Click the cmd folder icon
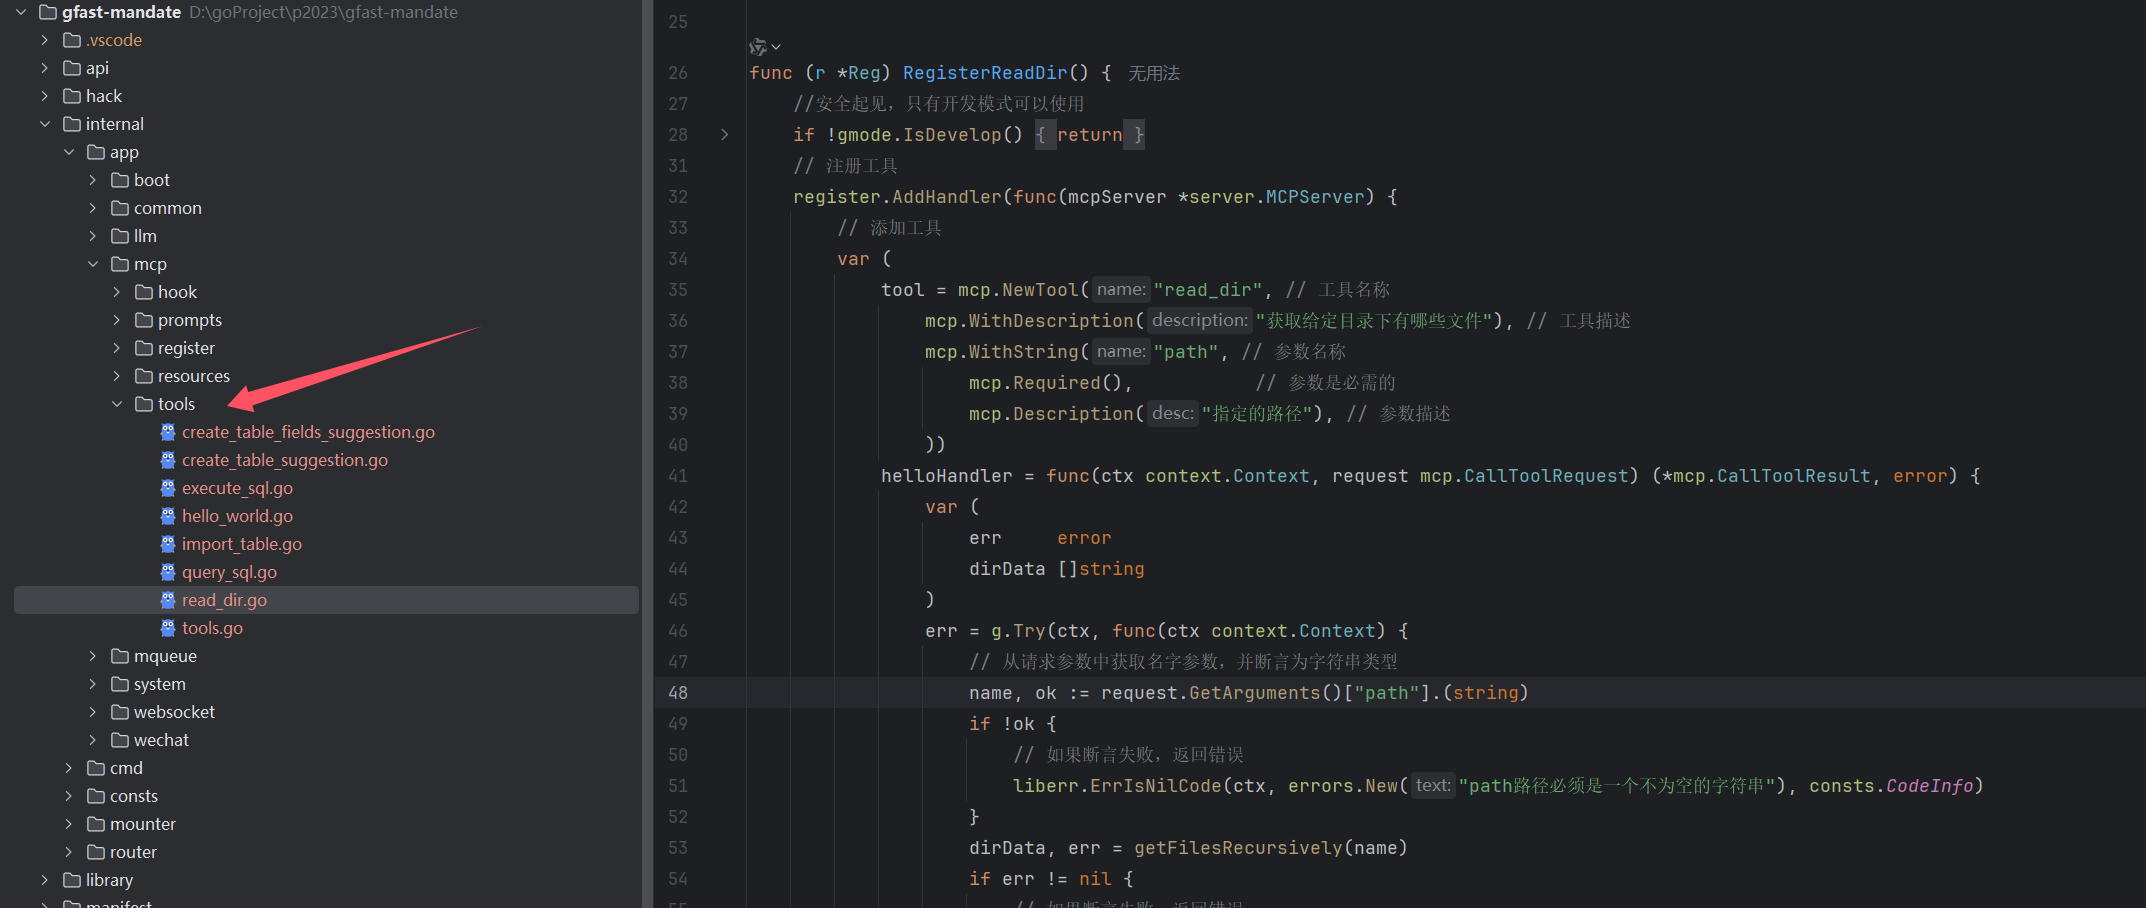 point(96,768)
